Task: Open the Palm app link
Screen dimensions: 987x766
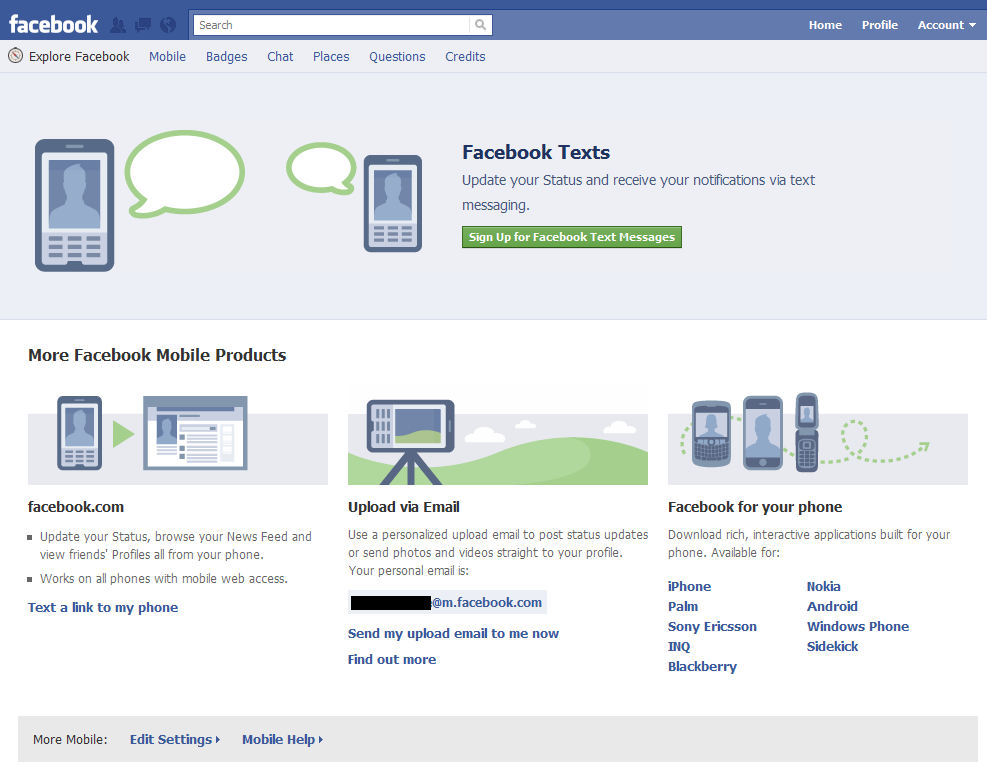Action: pyautogui.click(x=683, y=606)
